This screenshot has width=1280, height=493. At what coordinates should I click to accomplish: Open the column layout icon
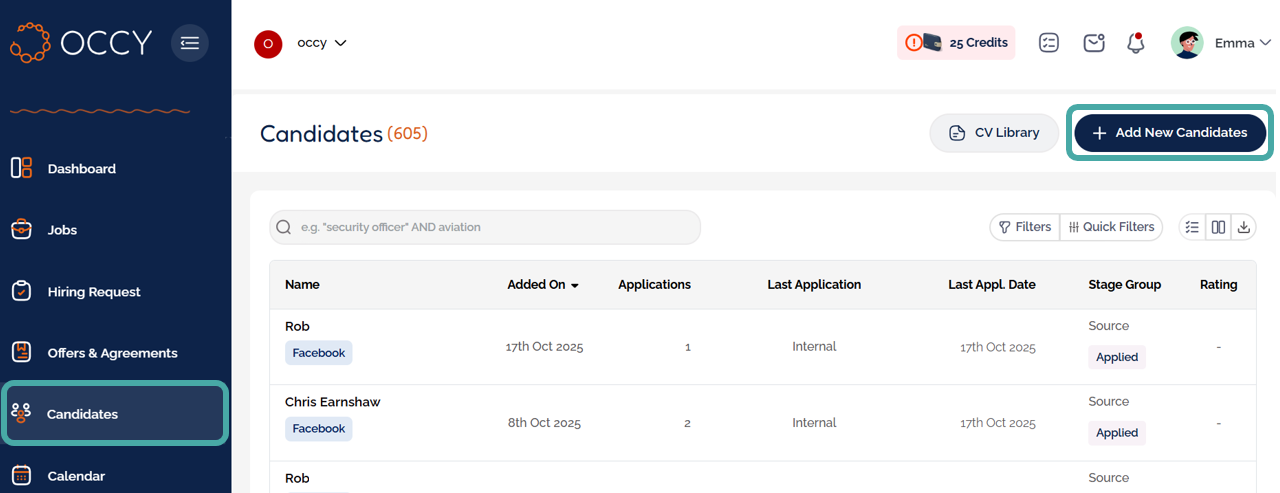coord(1218,227)
